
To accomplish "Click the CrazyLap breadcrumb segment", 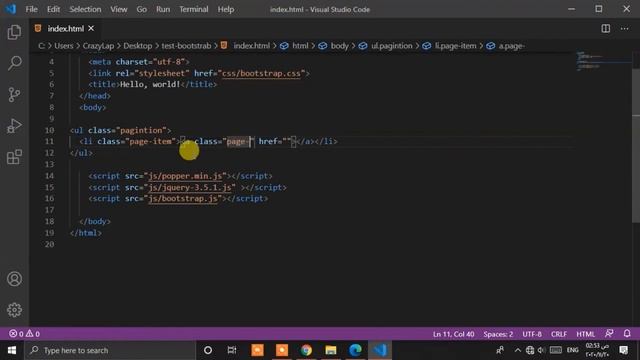I will point(98,46).
